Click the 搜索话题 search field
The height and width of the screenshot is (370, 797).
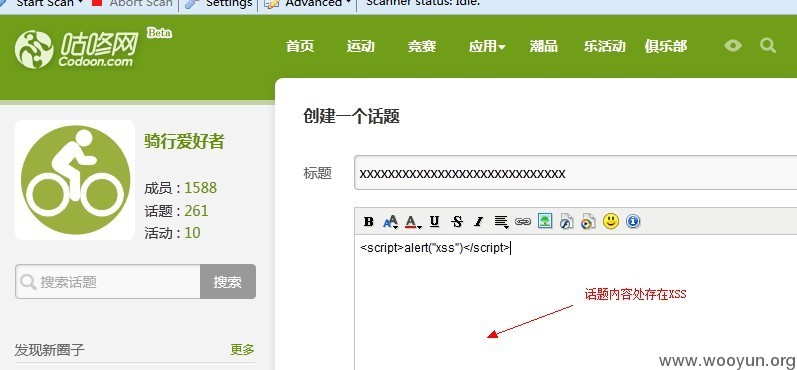108,282
